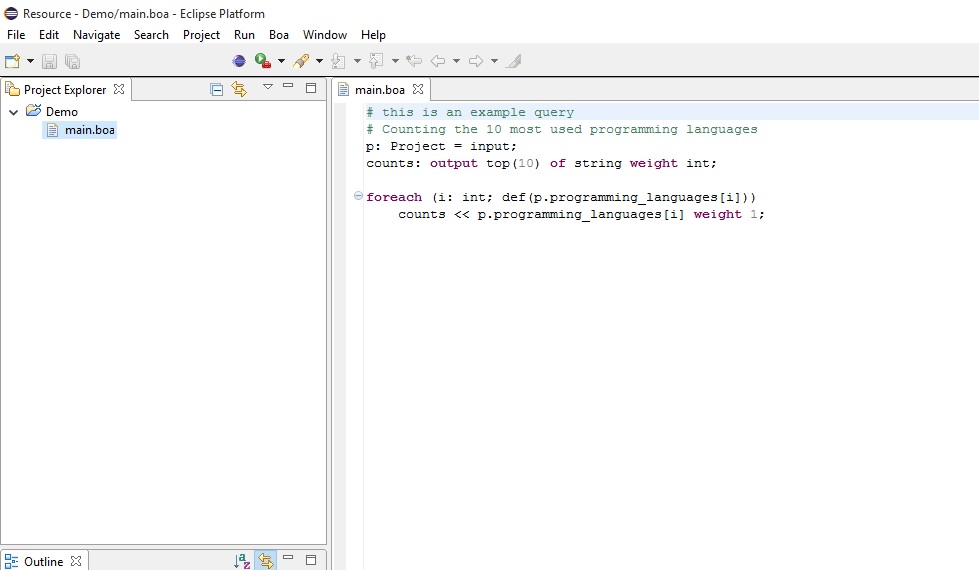The width and height of the screenshot is (979, 570).
Task: Open the Navigate menu
Action: 96,35
